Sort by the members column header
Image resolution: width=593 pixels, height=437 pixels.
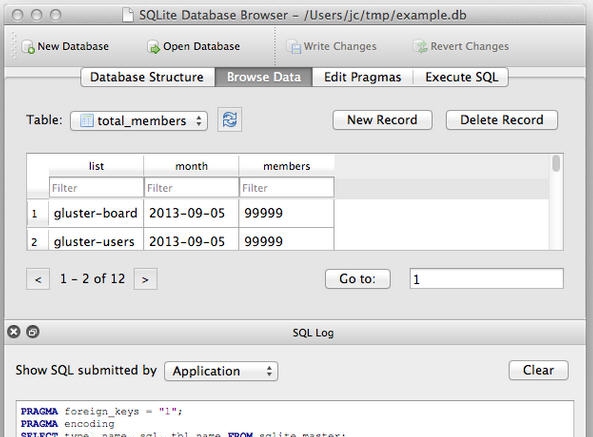pos(287,166)
